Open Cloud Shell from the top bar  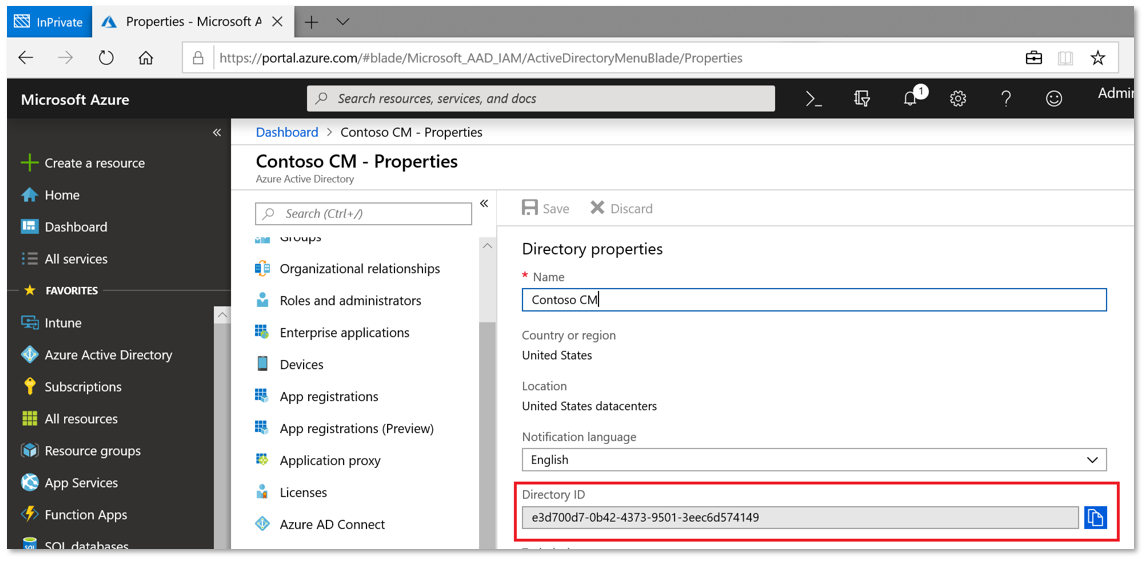pos(814,99)
